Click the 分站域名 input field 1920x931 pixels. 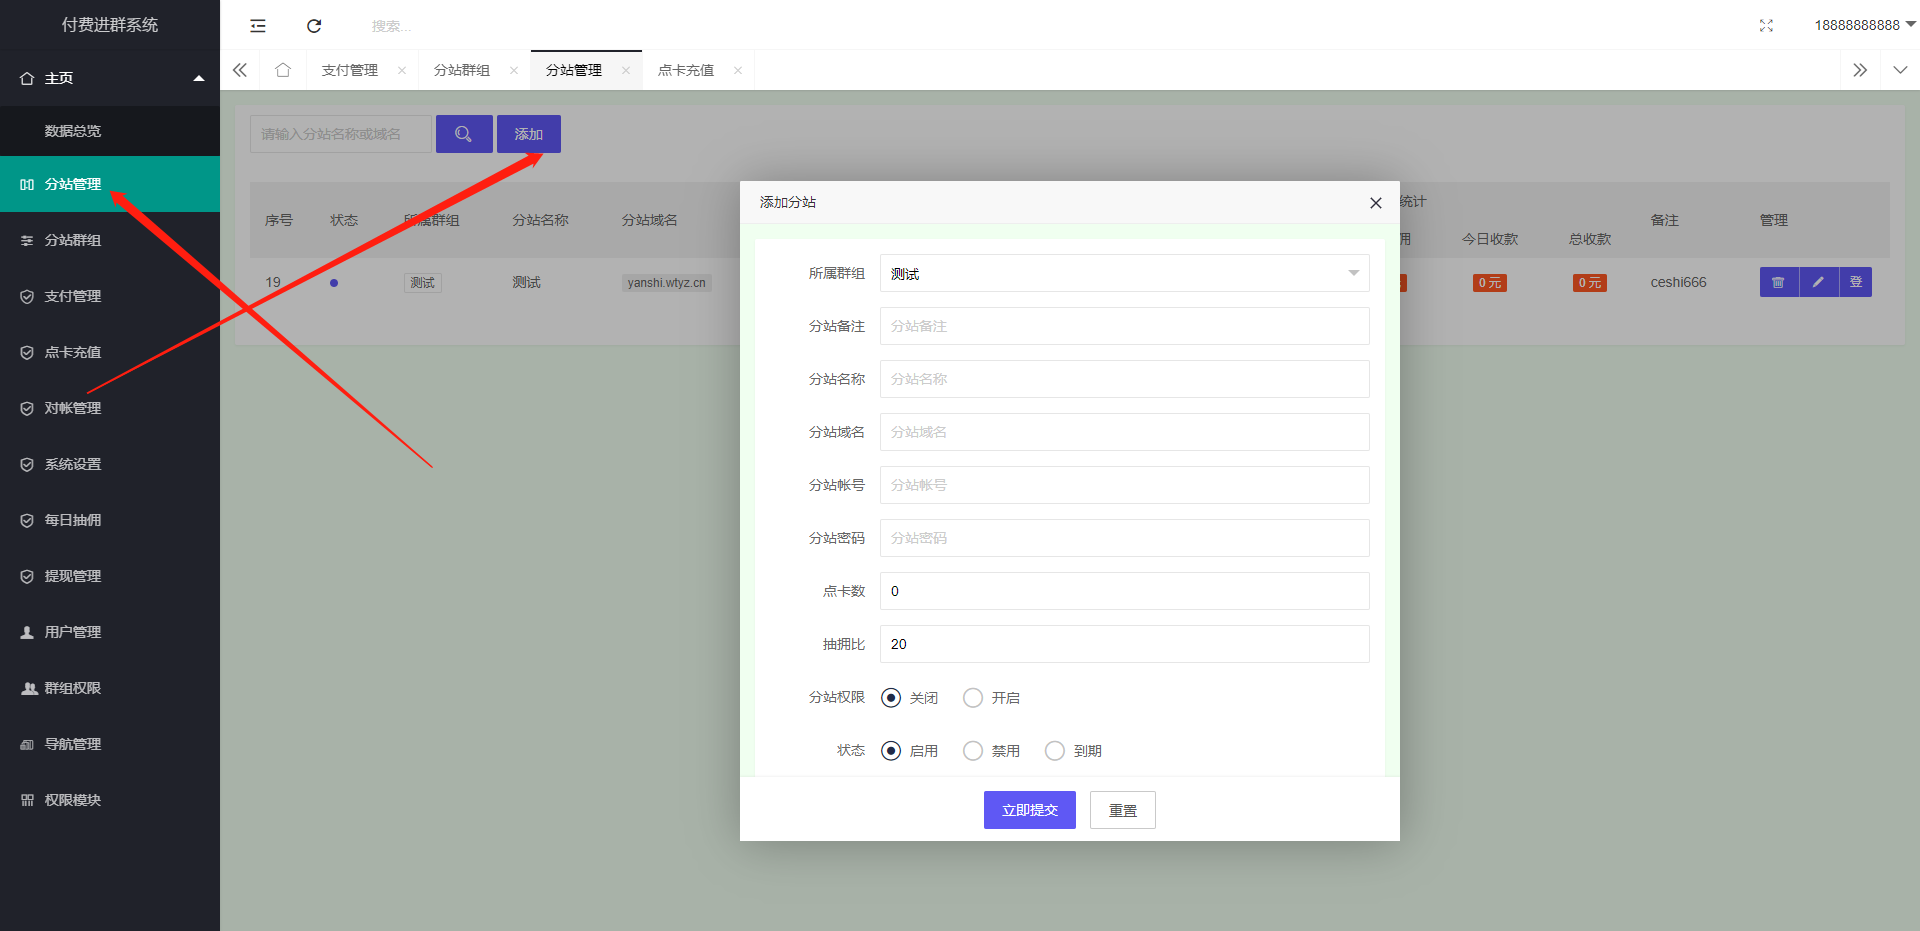point(1124,432)
